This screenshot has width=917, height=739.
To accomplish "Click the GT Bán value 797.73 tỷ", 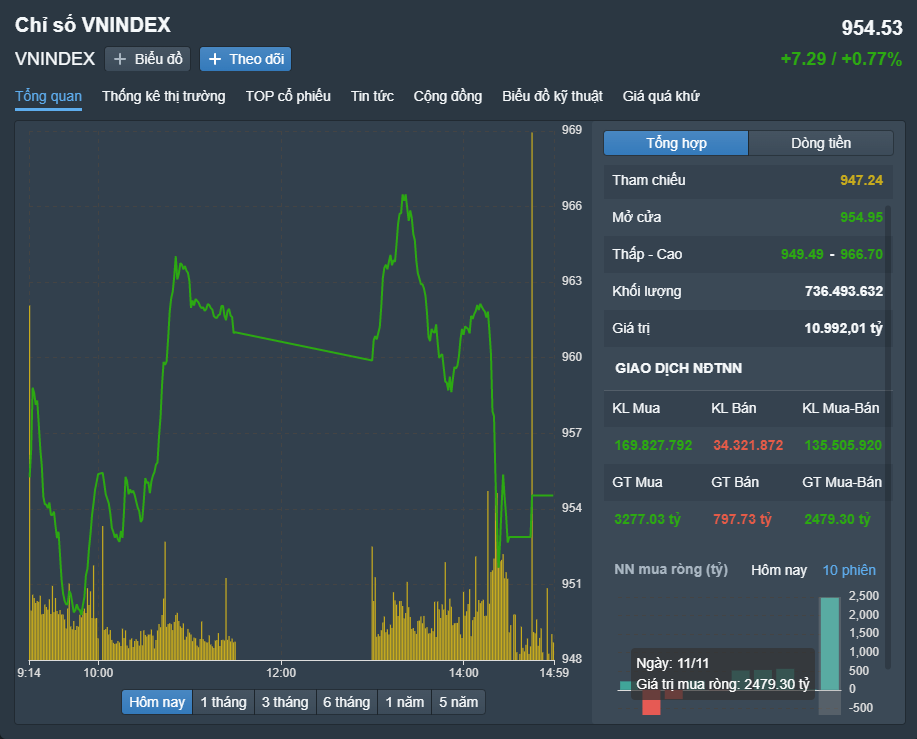I will coord(742,519).
